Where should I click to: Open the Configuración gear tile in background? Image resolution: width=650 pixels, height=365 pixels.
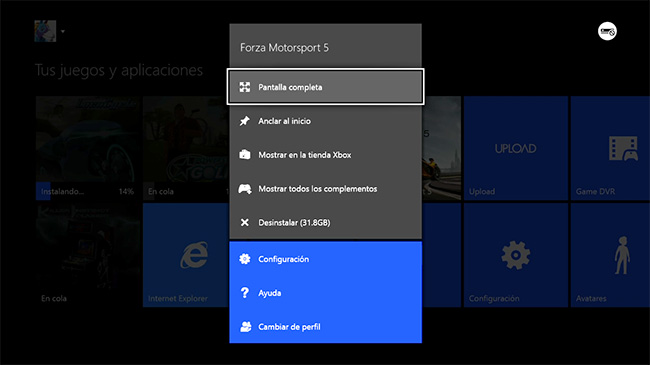coord(515,255)
